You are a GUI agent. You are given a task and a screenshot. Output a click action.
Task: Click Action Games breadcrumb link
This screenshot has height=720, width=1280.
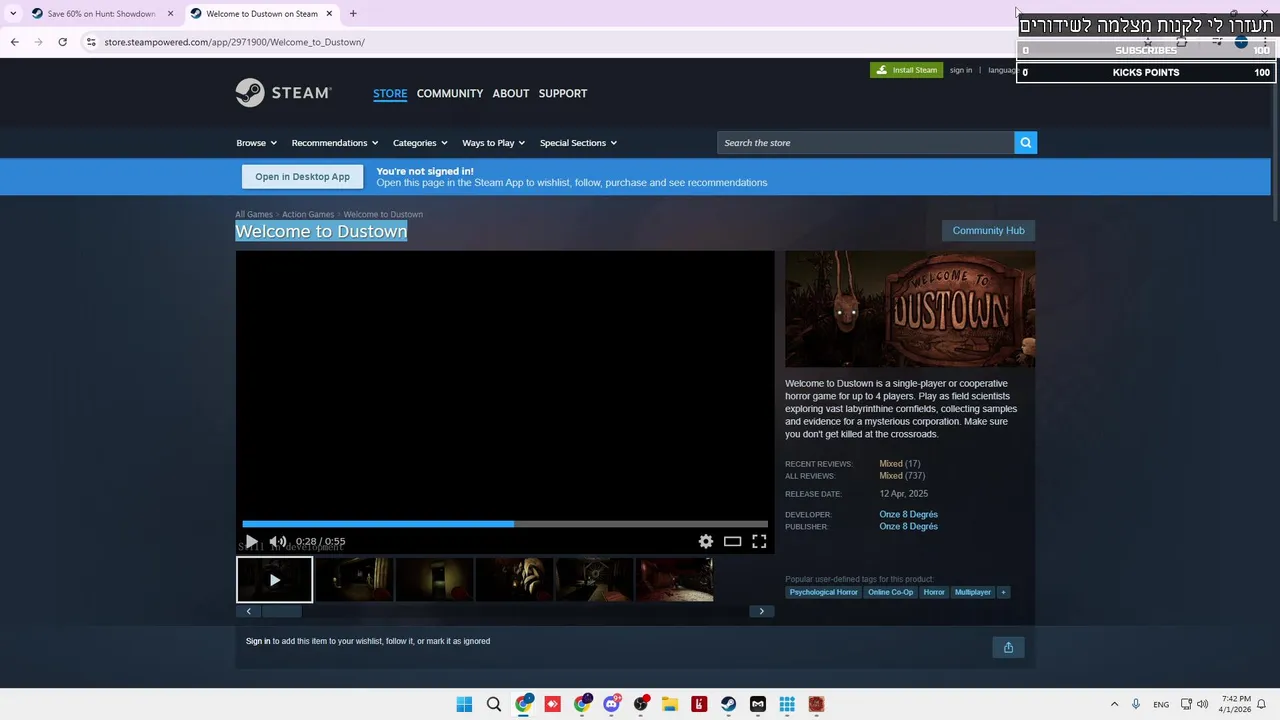(x=308, y=214)
